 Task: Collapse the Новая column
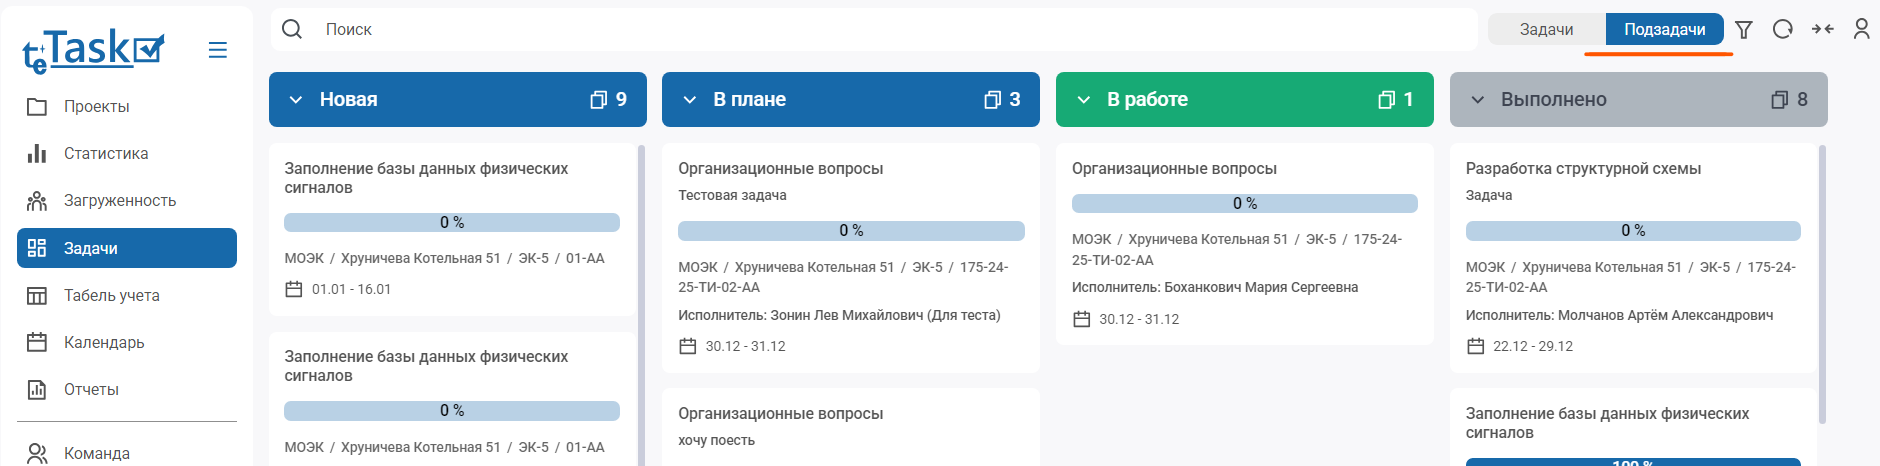tap(296, 100)
